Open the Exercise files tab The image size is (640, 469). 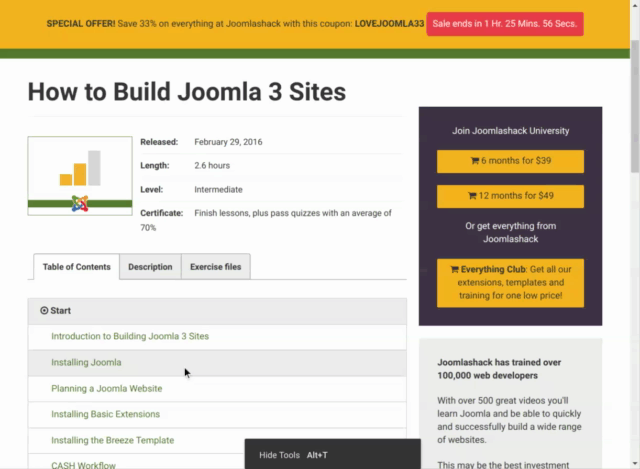[216, 267]
